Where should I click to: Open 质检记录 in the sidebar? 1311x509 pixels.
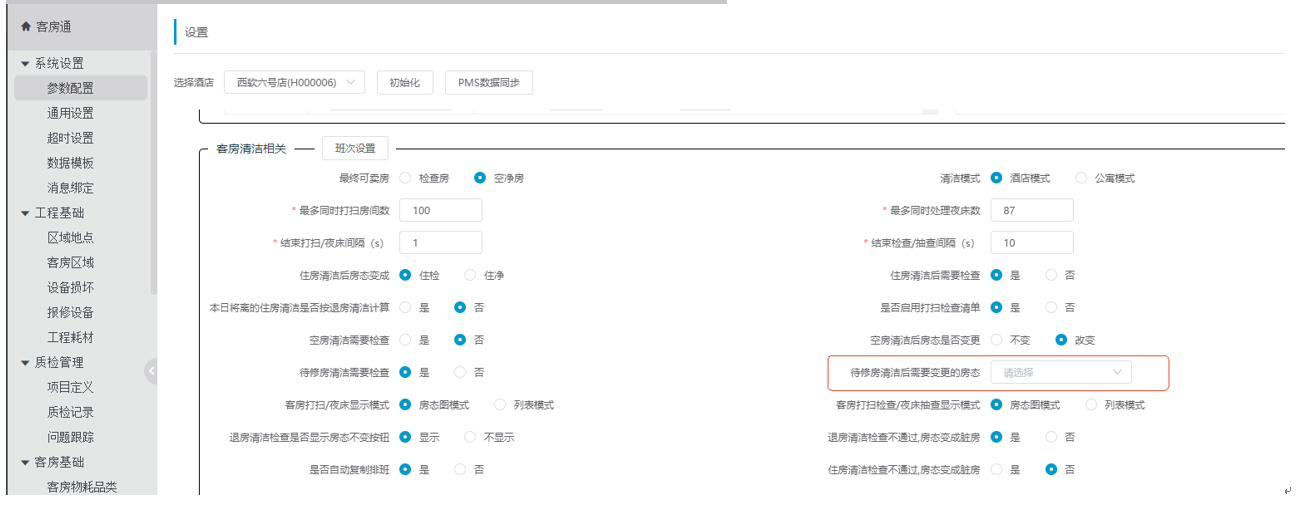click(70, 412)
